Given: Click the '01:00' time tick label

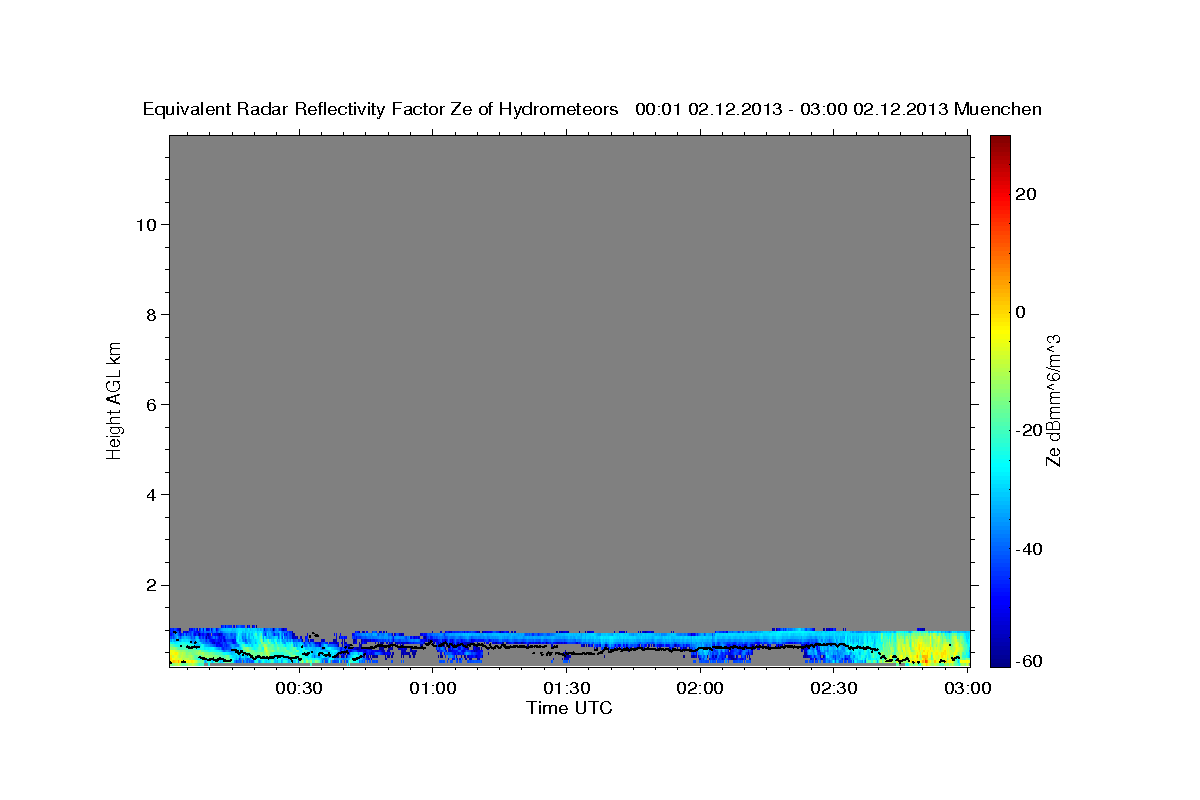Looking at the screenshot, I should pos(432,688).
